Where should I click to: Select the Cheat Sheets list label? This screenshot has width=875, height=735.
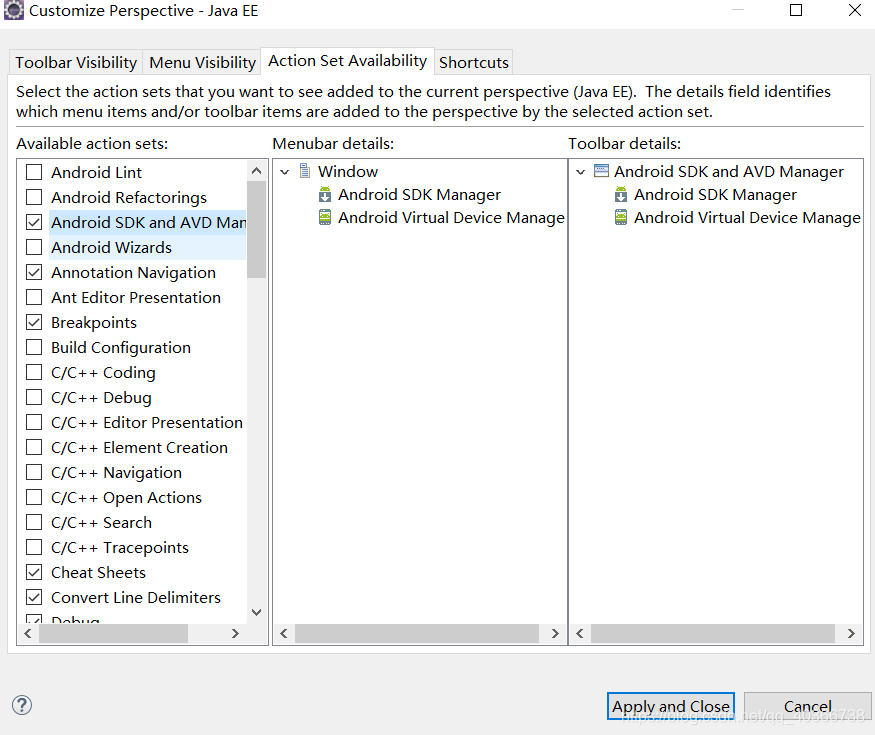click(98, 573)
